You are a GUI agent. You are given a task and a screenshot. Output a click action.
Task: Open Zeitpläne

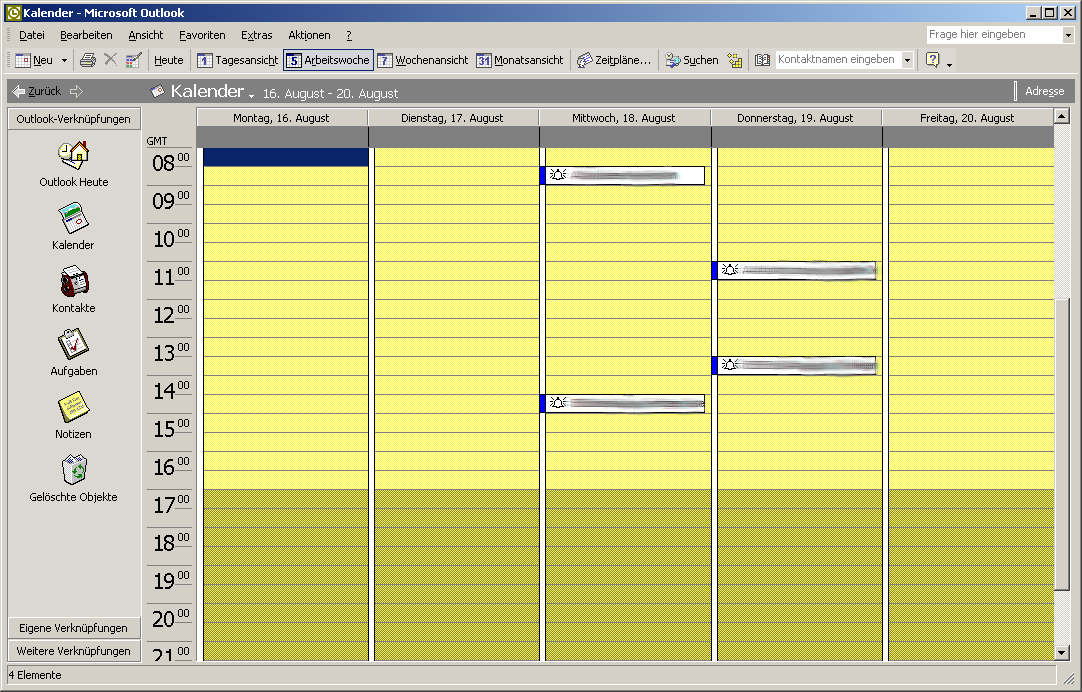coord(613,60)
